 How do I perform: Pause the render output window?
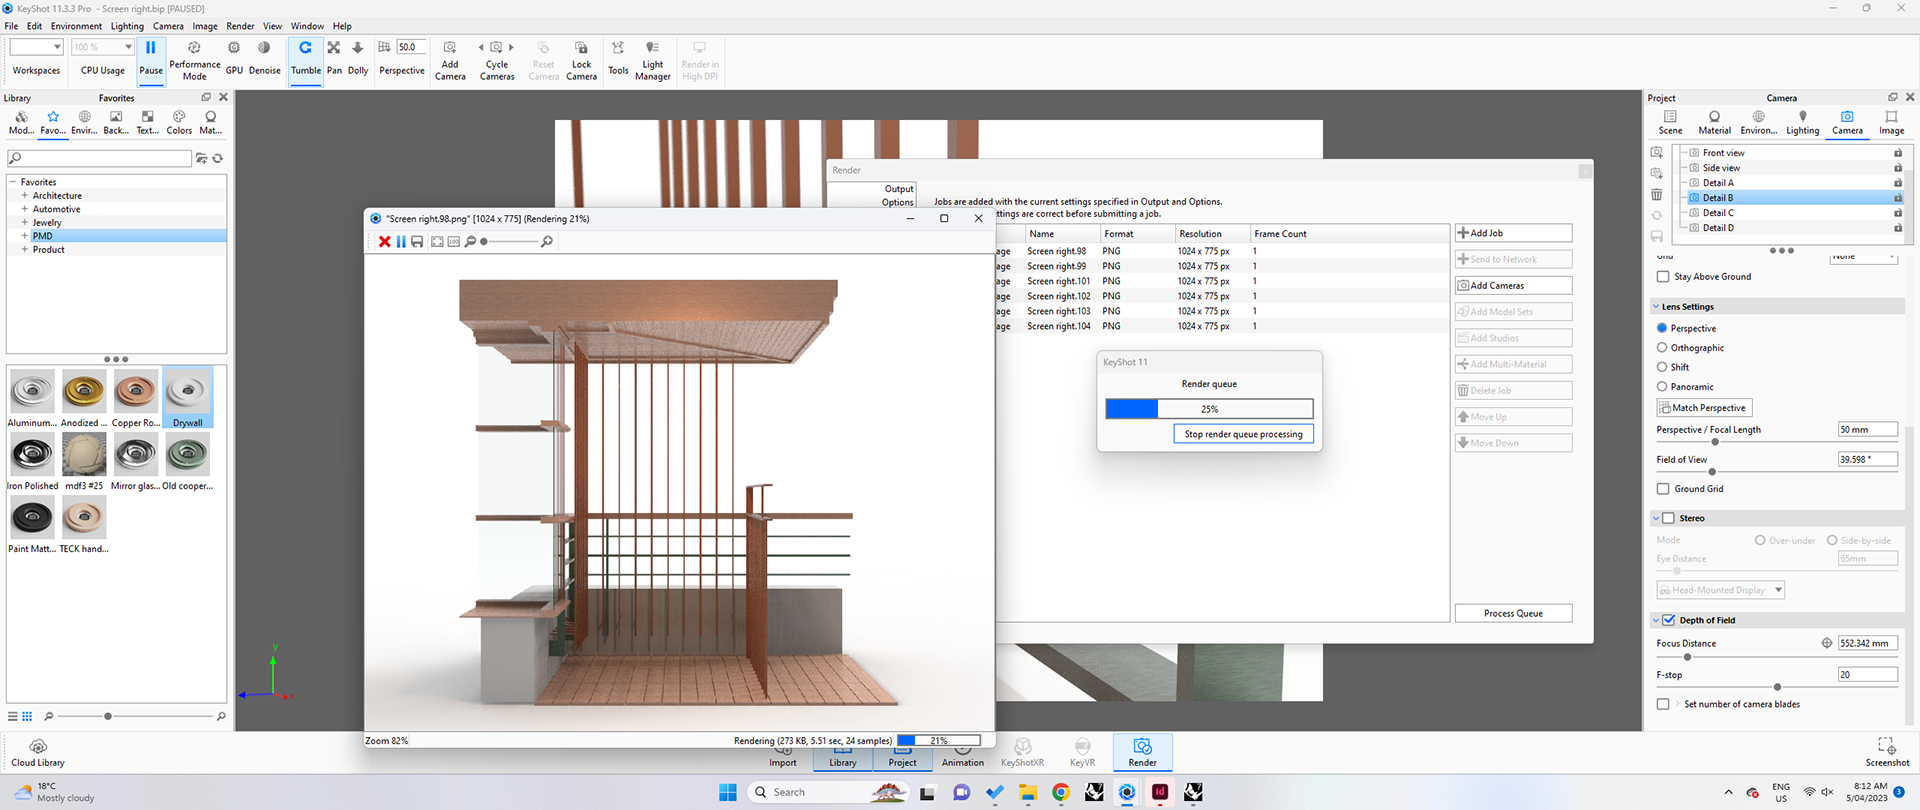pyautogui.click(x=401, y=242)
